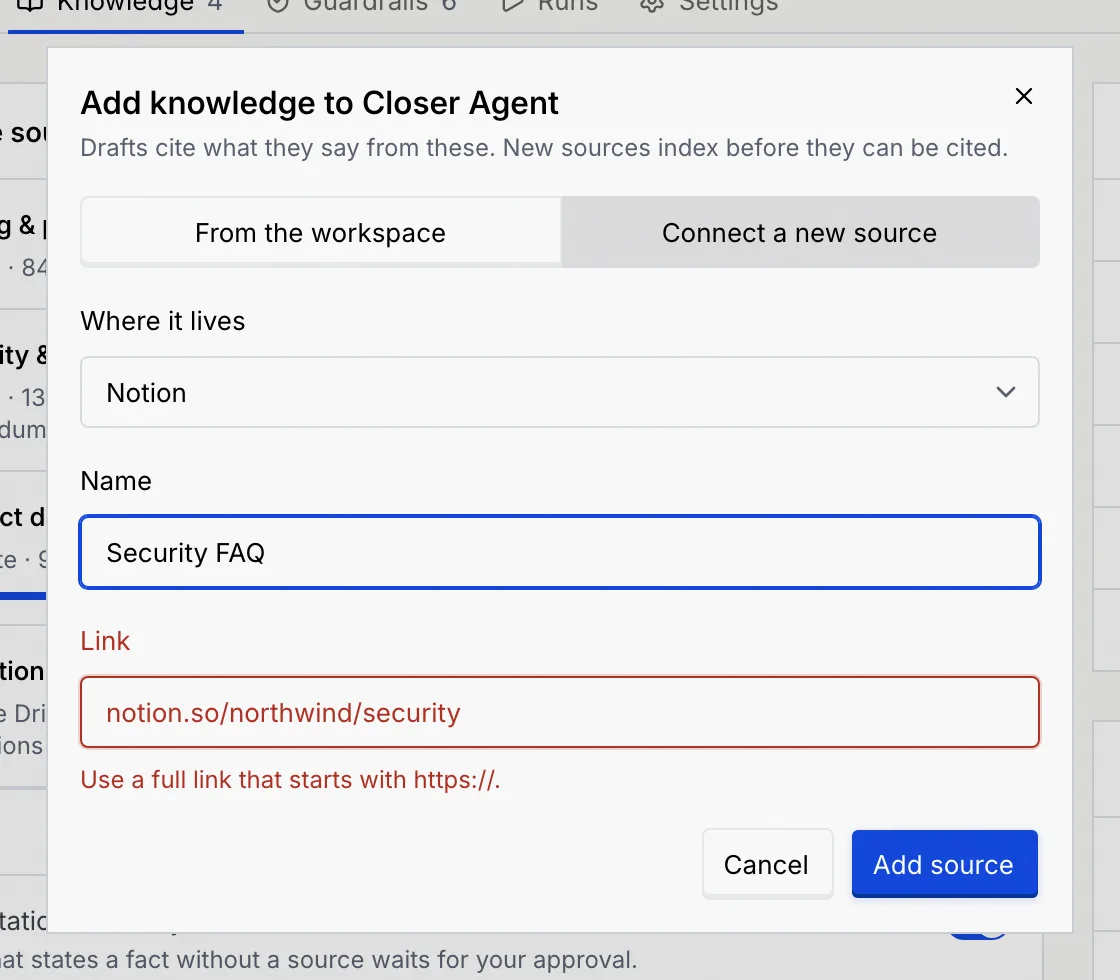This screenshot has height=980, width=1120.
Task: Switch to From the workspace tab
Action: coord(321,232)
